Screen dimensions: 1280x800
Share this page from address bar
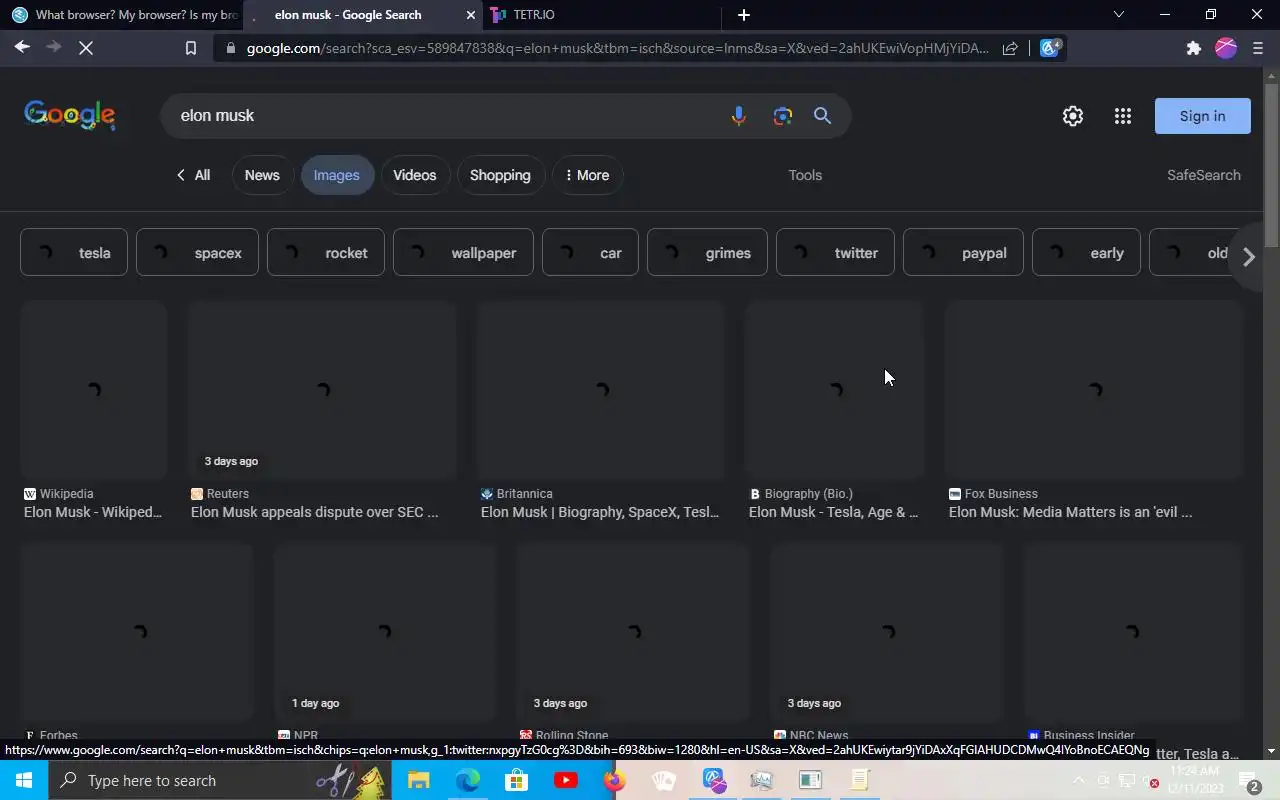(x=1010, y=48)
